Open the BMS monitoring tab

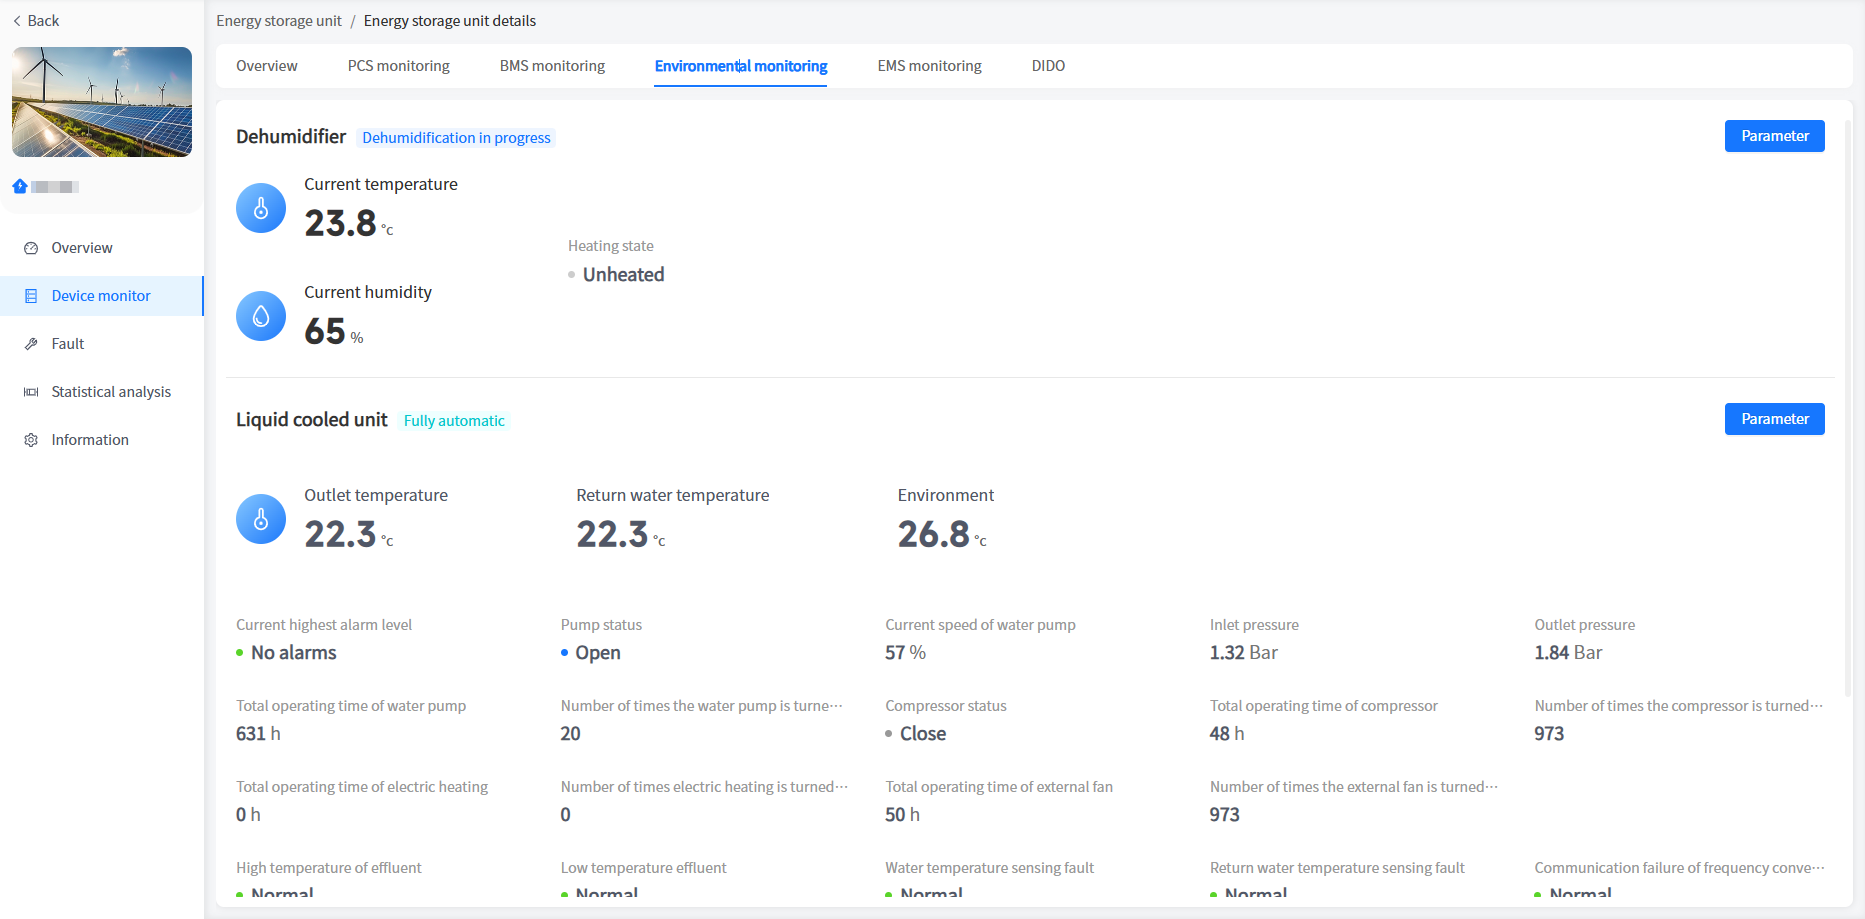coord(552,66)
